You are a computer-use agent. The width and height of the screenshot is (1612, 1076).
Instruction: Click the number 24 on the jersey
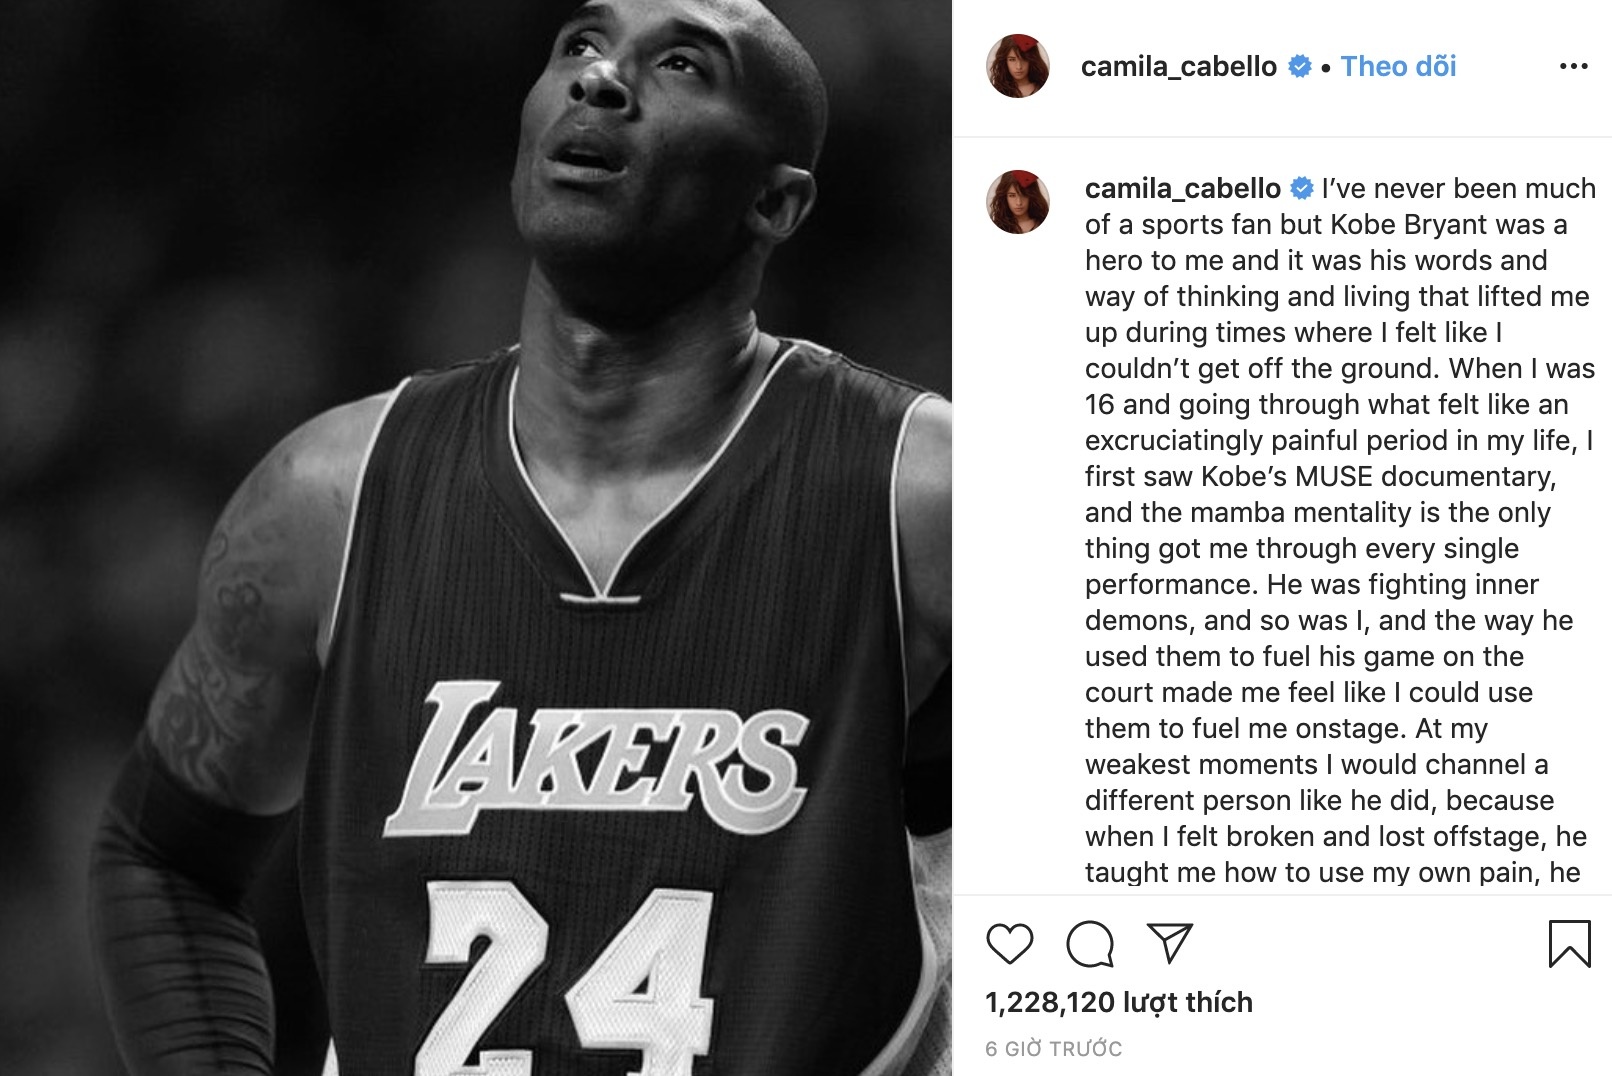click(568, 975)
